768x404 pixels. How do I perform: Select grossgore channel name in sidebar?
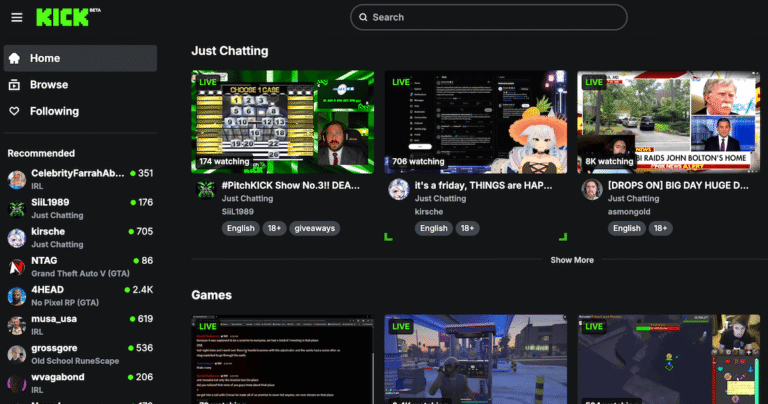54,348
